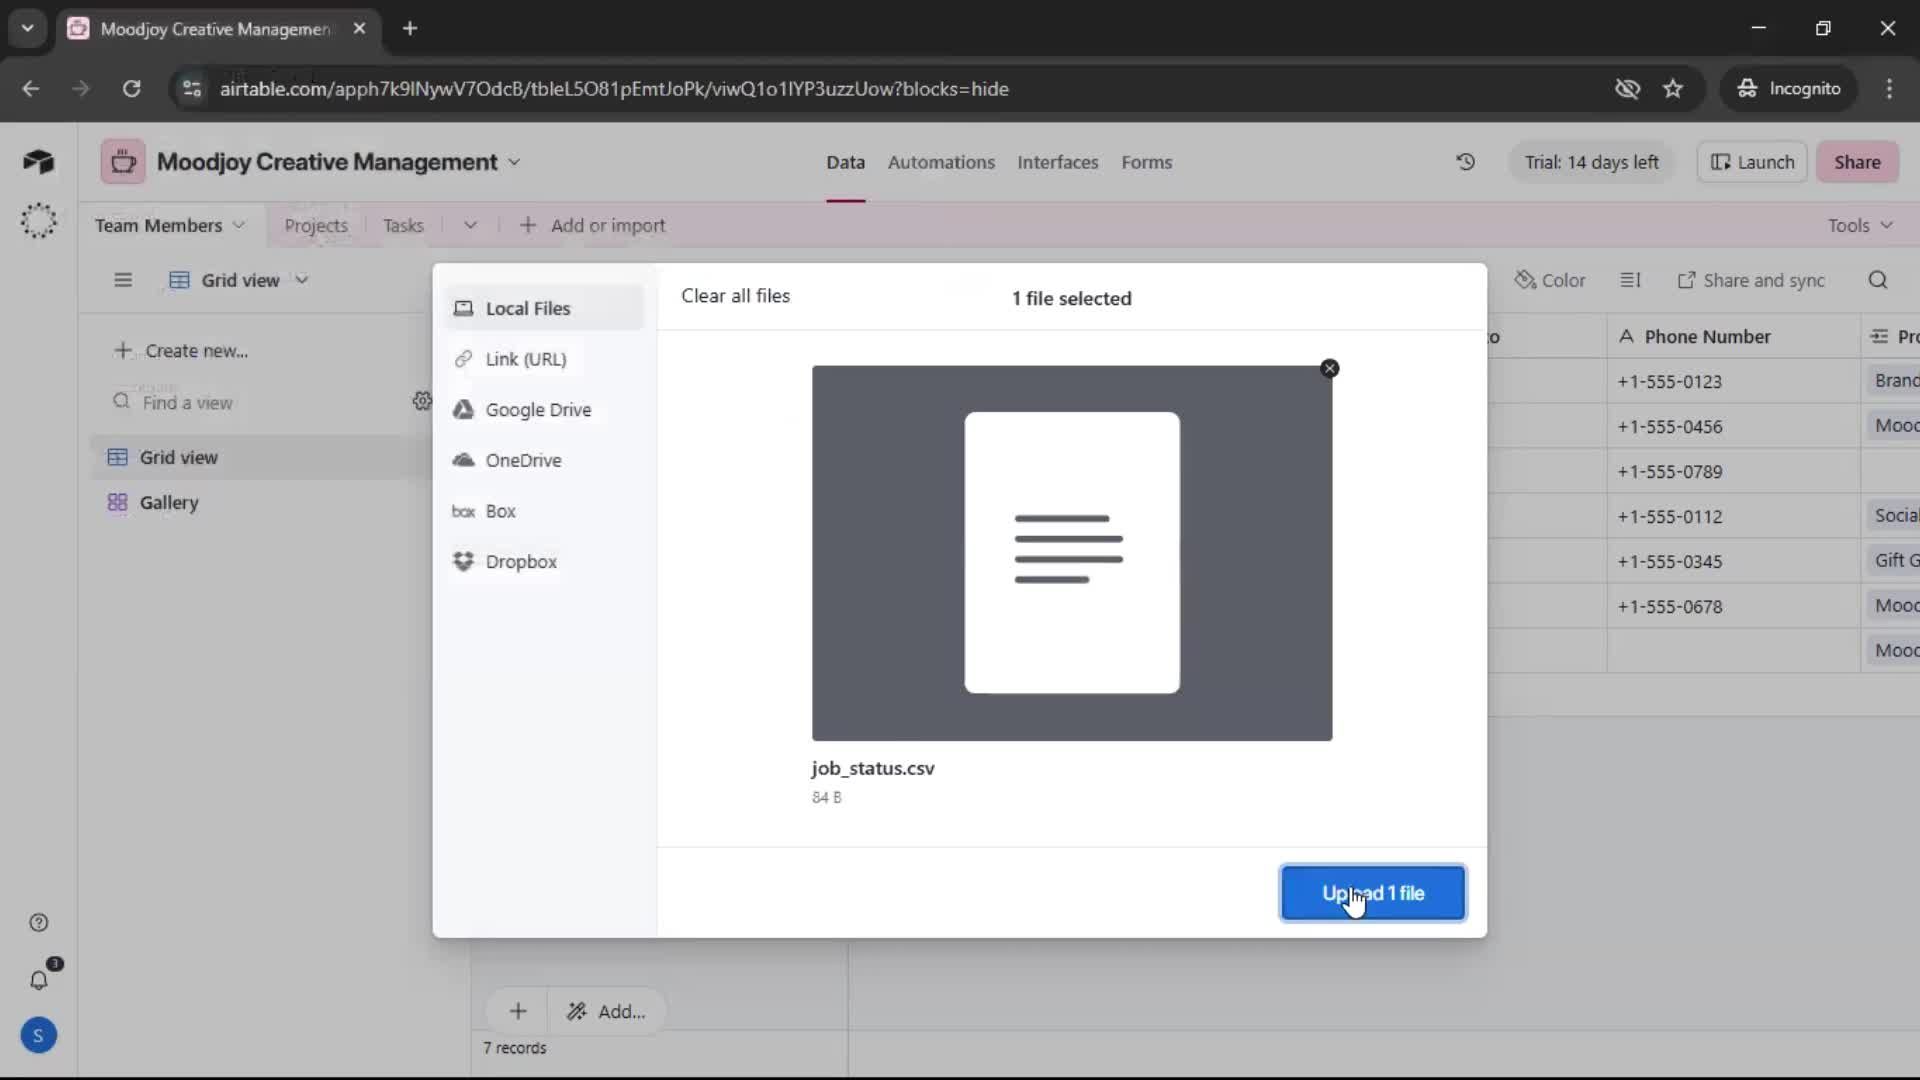Open Airtable home logo icon
Image resolution: width=1920 pixels, height=1080 pixels.
point(38,162)
